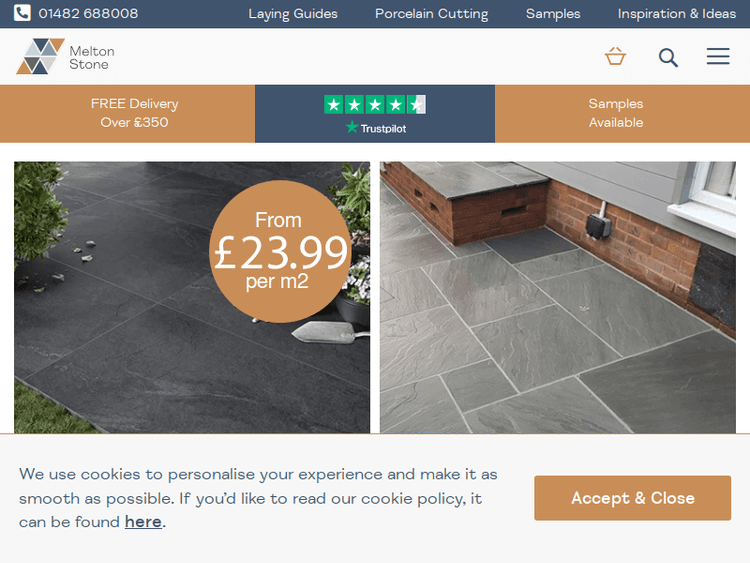
Task: Open the search magnifier icon
Action: pos(668,57)
